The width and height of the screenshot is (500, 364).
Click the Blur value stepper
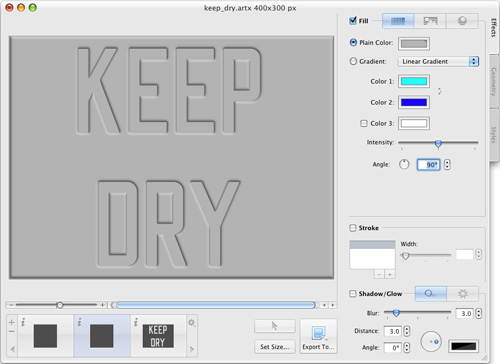pos(479,313)
